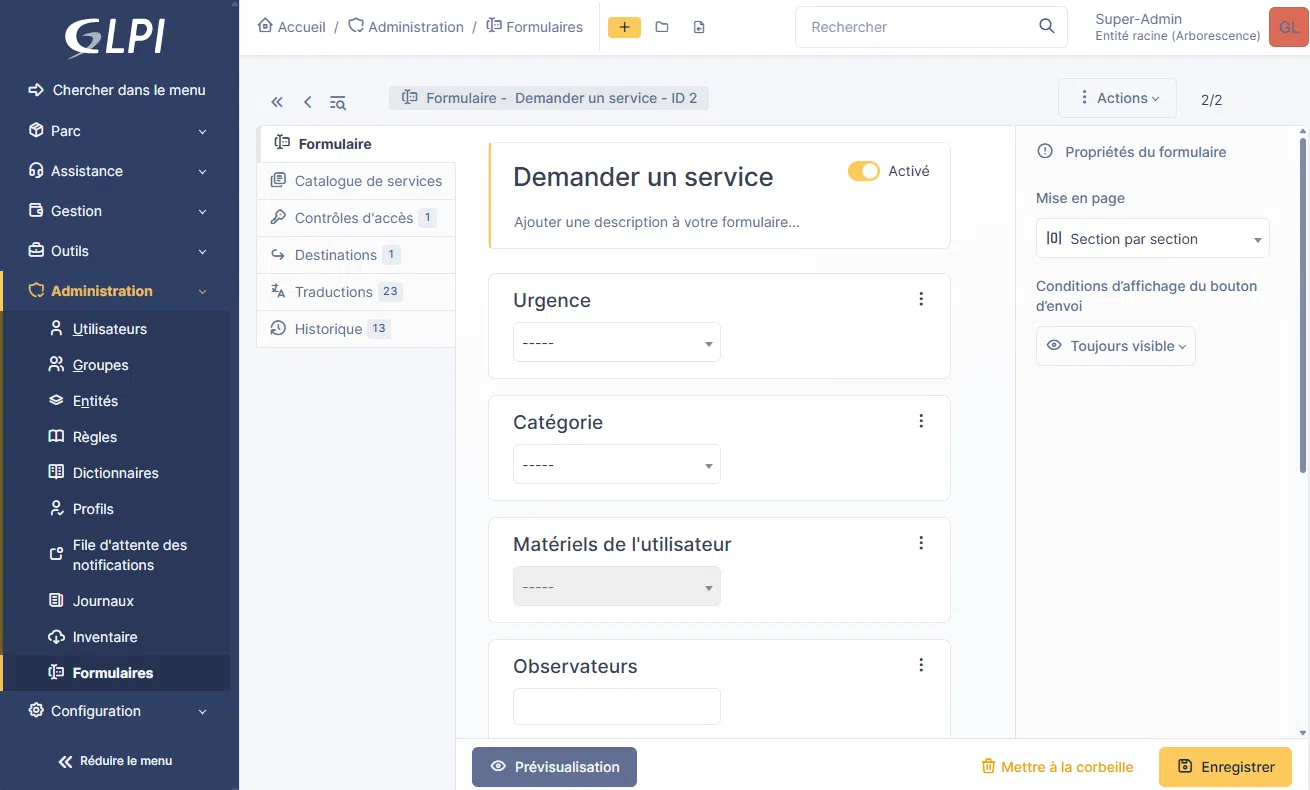Expand the Actions menu
The width and height of the screenshot is (1310, 790).
tap(1117, 98)
